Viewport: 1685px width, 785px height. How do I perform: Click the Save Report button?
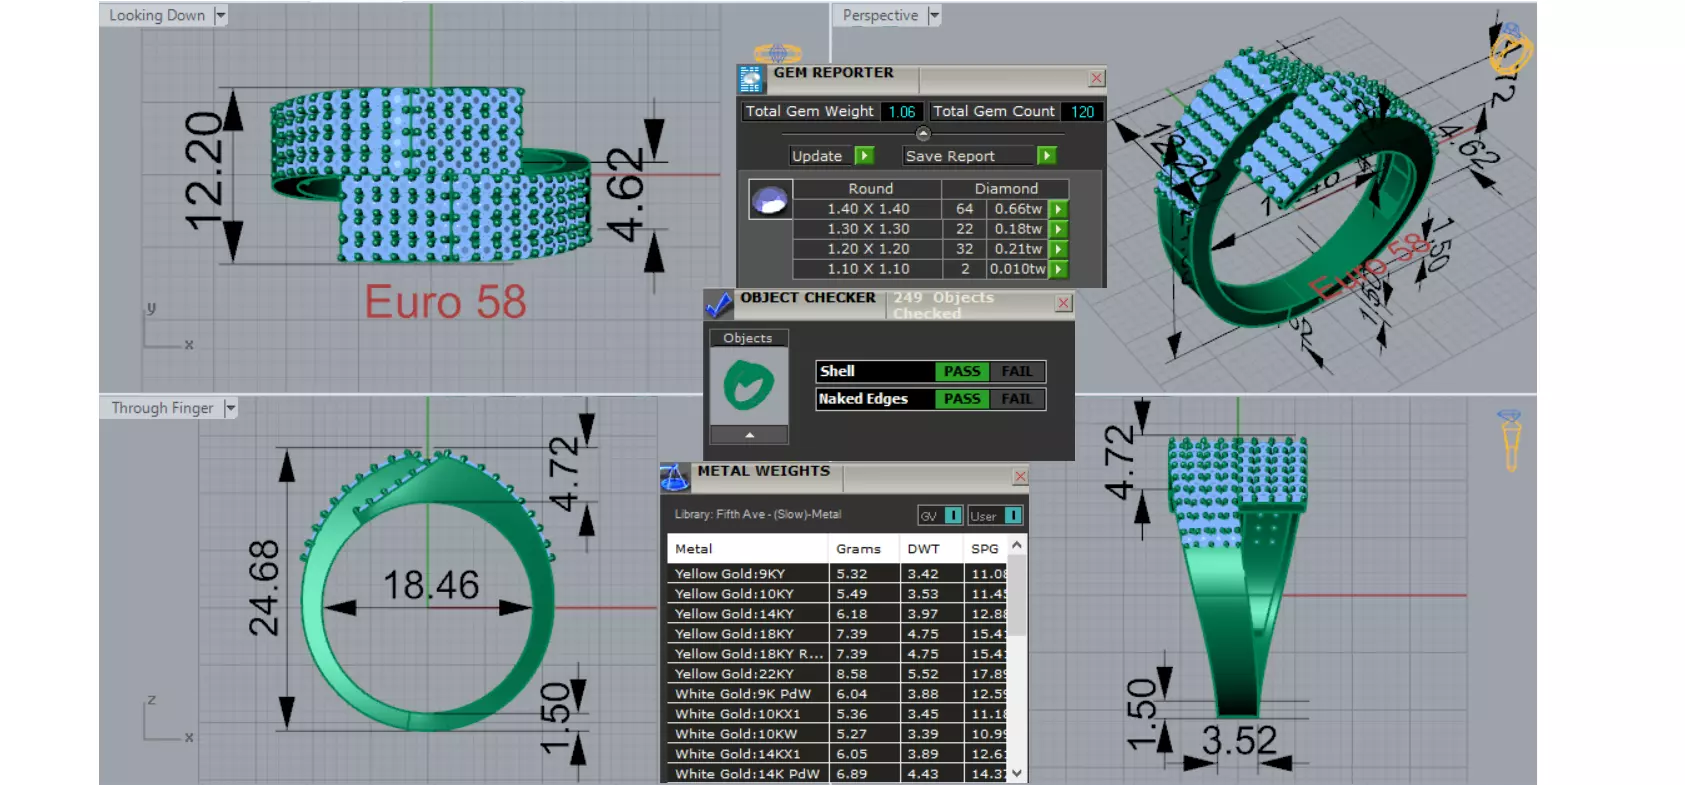click(968, 156)
